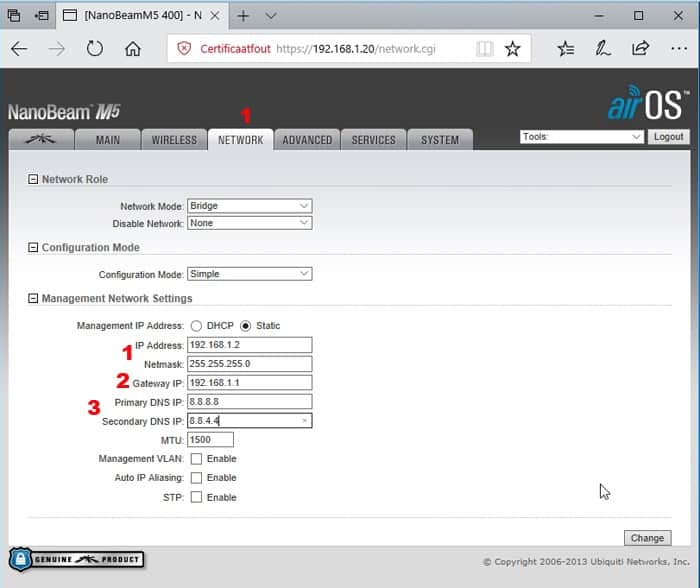Select the Static radio button

tap(245, 326)
